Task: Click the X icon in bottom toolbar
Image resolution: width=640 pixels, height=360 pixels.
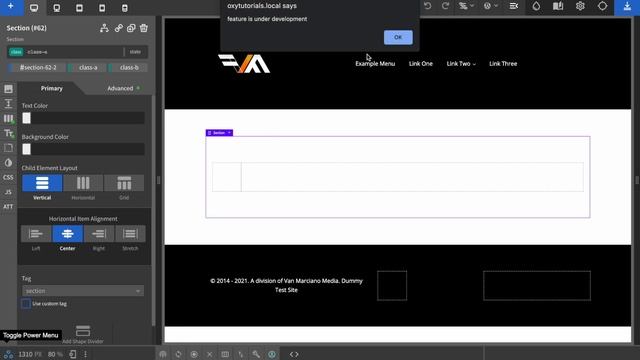Action: (x=209, y=354)
